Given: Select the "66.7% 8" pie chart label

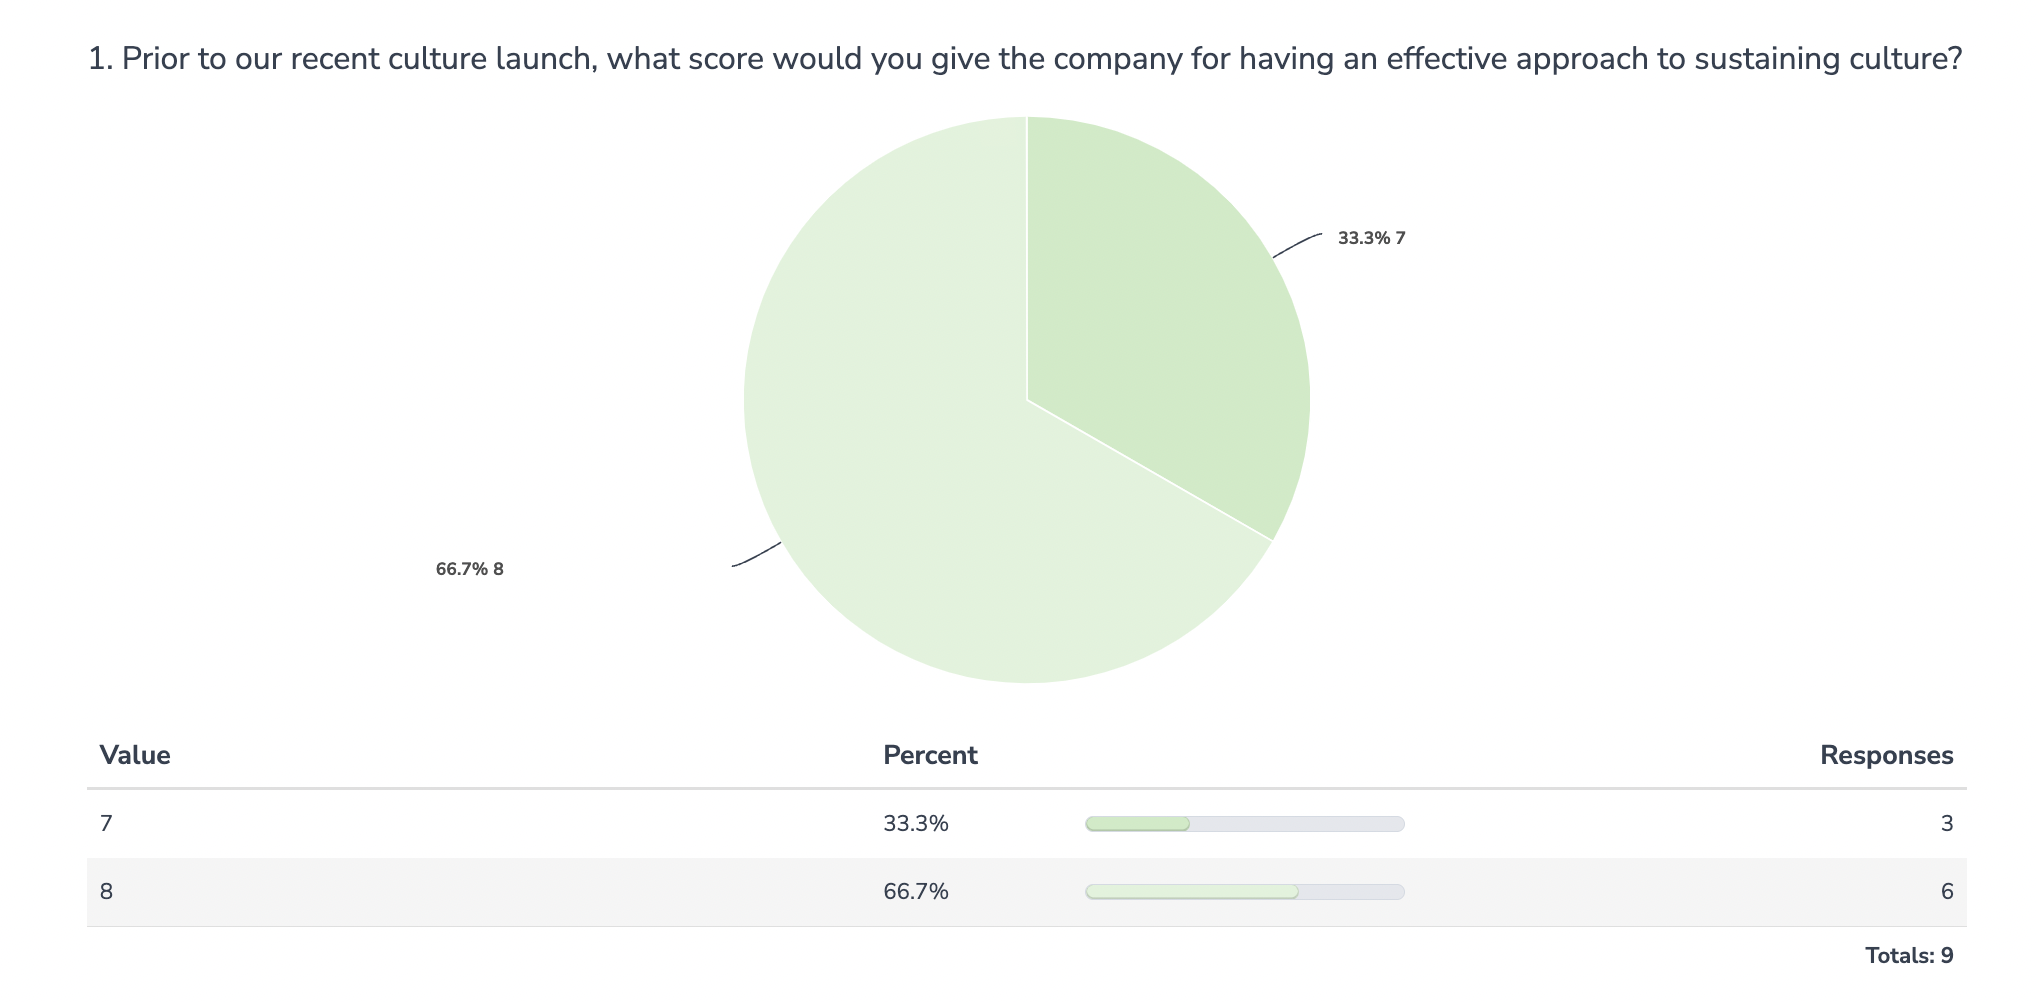Looking at the screenshot, I should (469, 569).
